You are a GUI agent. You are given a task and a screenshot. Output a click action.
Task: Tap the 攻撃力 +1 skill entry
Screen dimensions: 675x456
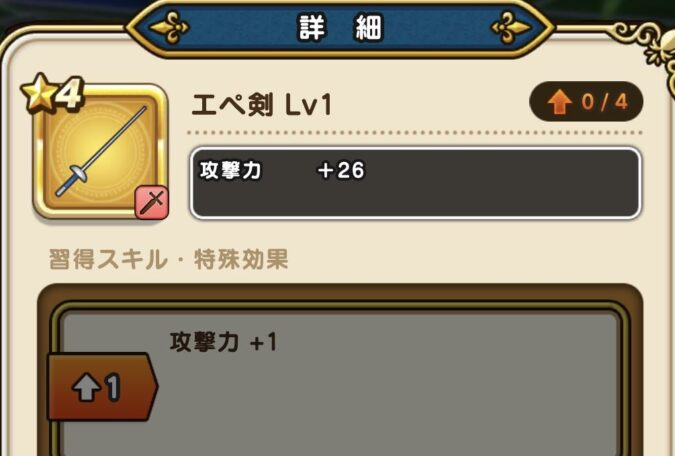(x=223, y=343)
